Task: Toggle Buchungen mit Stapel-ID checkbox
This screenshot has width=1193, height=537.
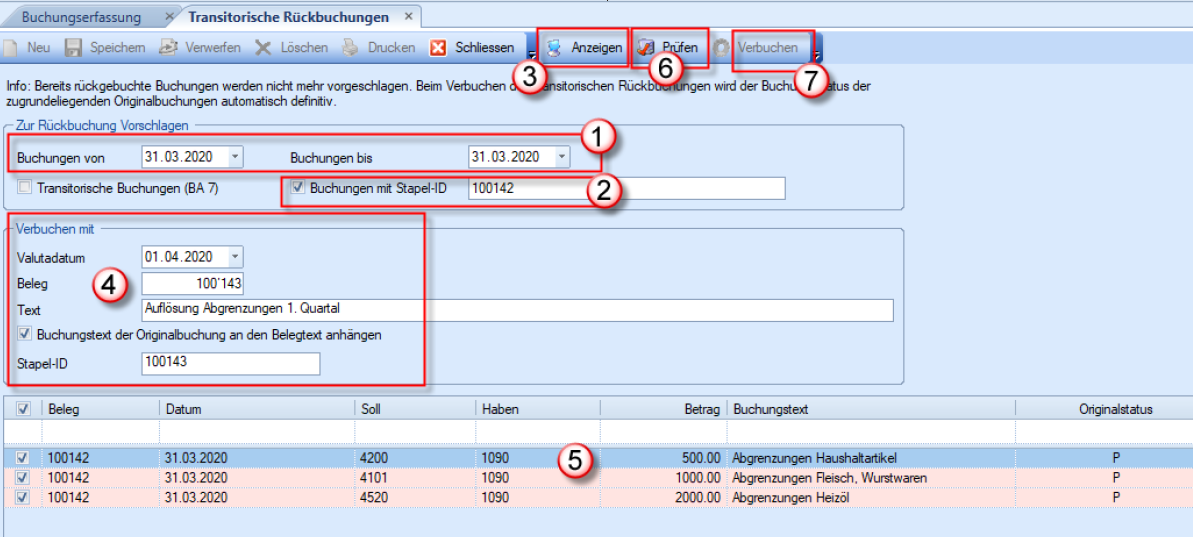Action: [x=298, y=188]
